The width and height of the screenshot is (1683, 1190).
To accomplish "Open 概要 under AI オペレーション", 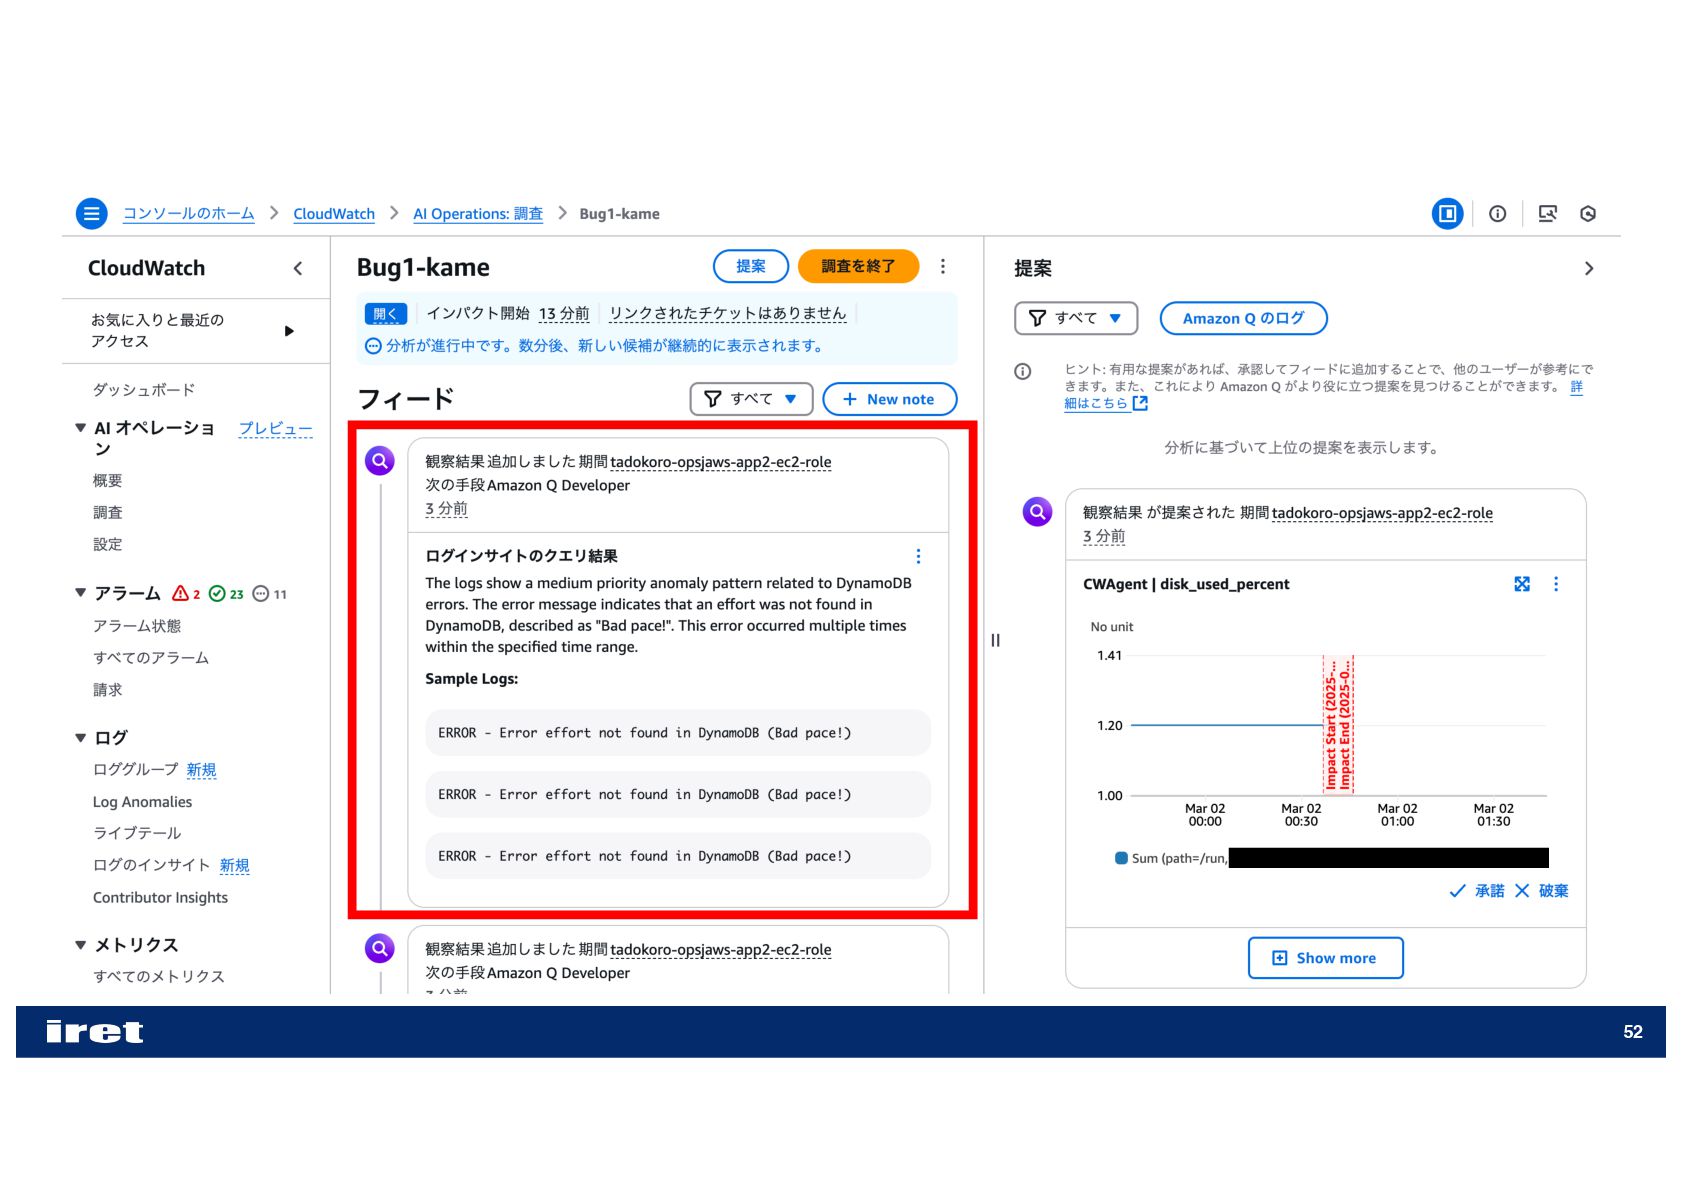I will pos(107,481).
